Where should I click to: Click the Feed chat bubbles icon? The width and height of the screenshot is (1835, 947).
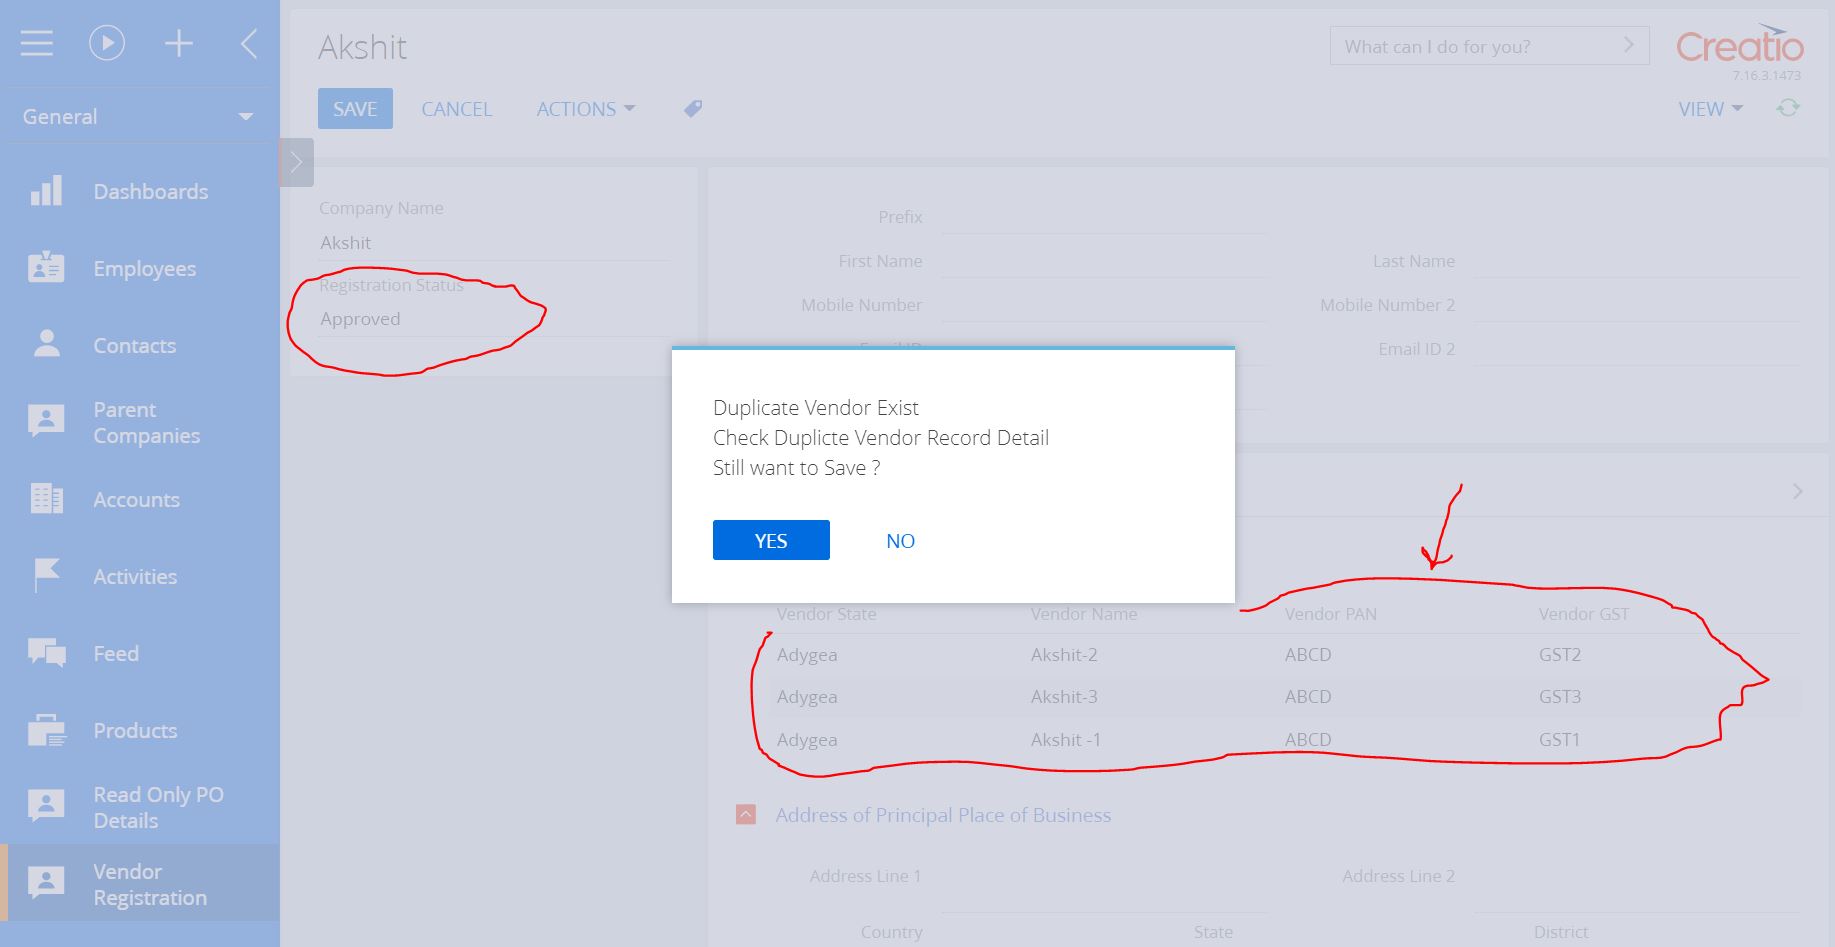[46, 653]
